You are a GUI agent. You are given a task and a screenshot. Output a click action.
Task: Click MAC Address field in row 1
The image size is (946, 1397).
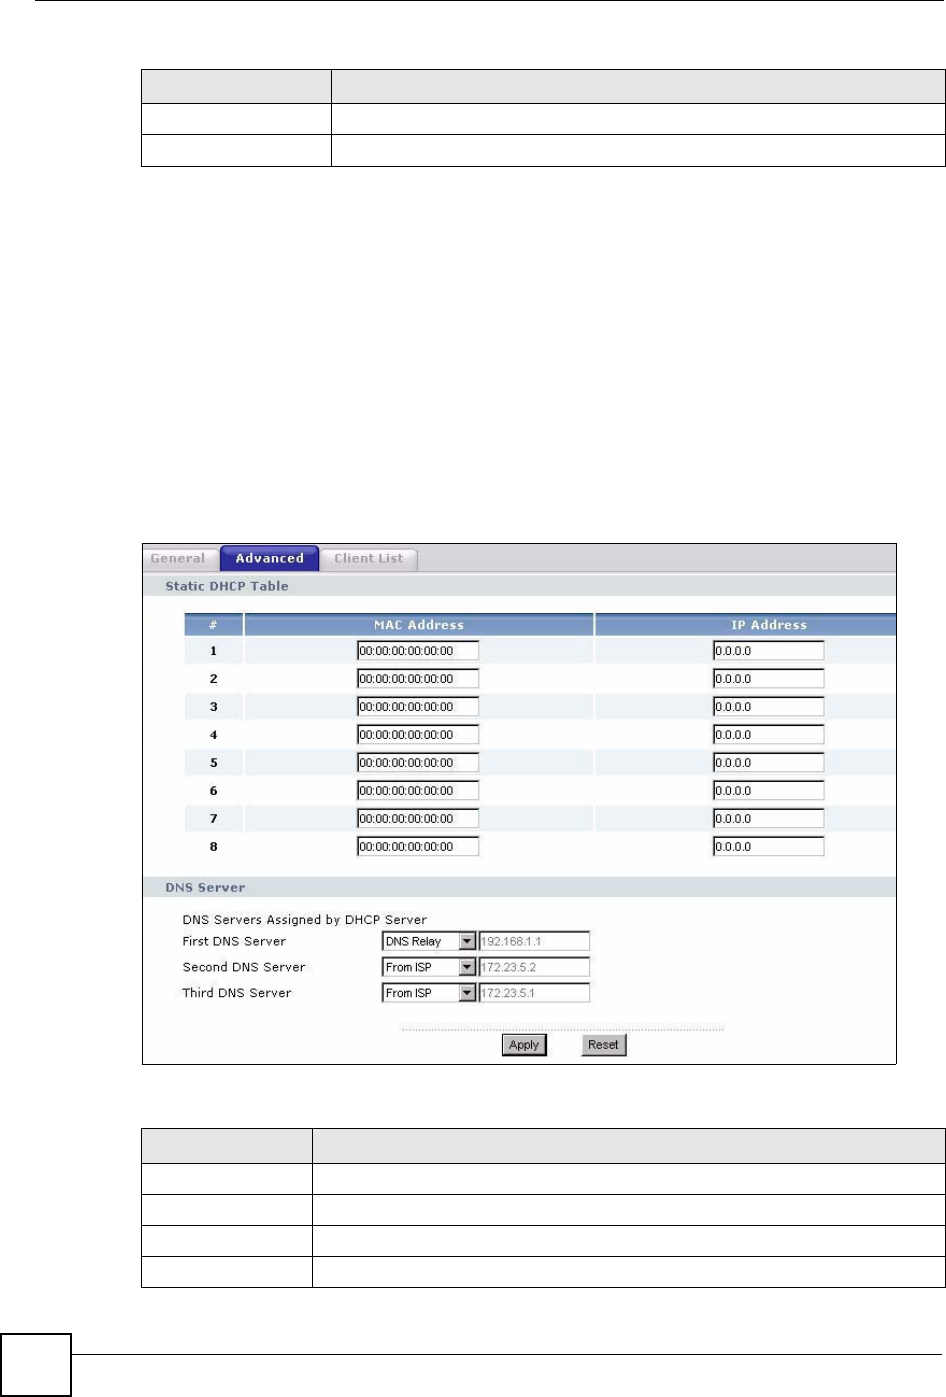click(418, 651)
